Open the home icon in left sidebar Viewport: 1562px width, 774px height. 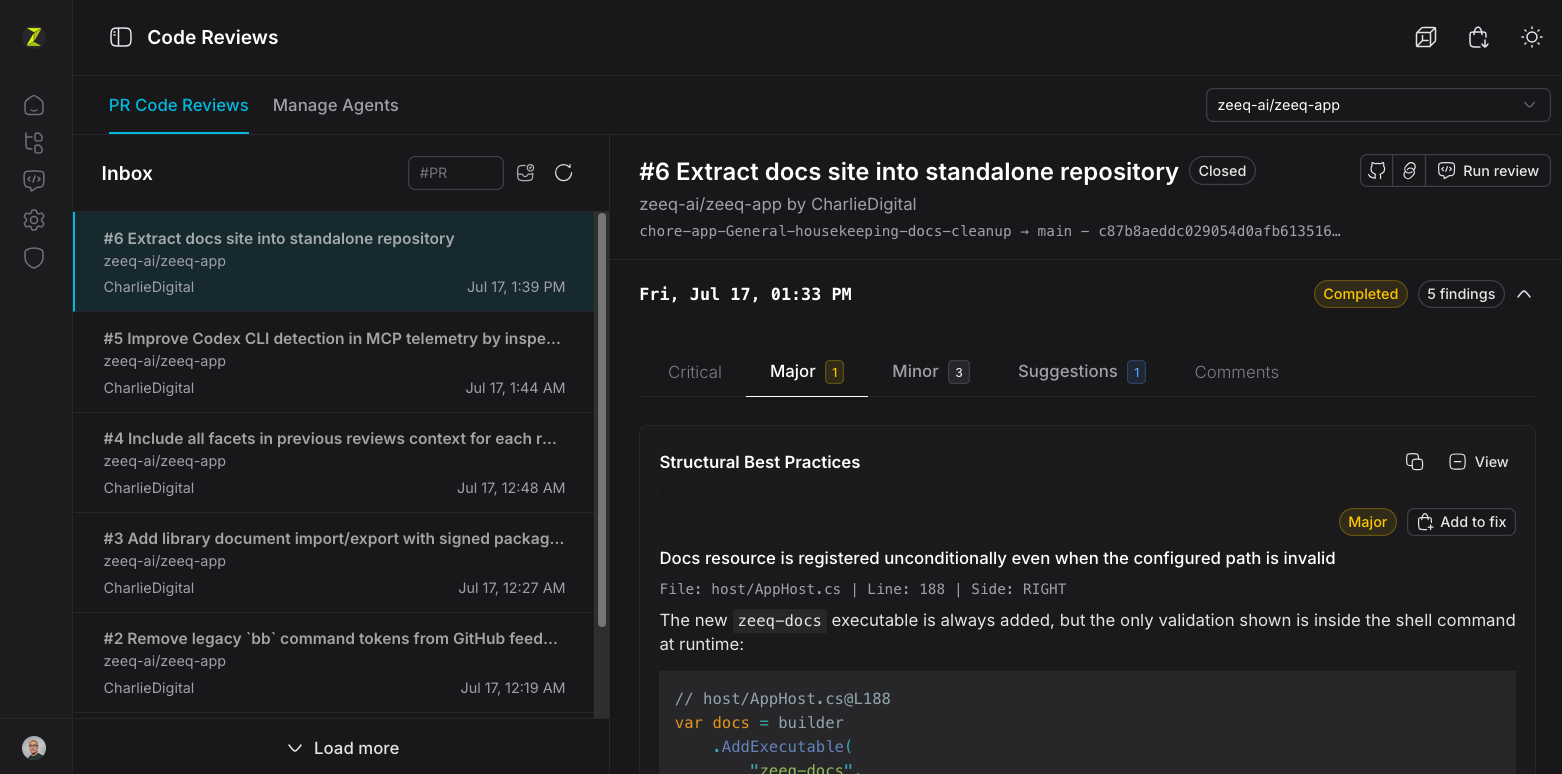(34, 105)
